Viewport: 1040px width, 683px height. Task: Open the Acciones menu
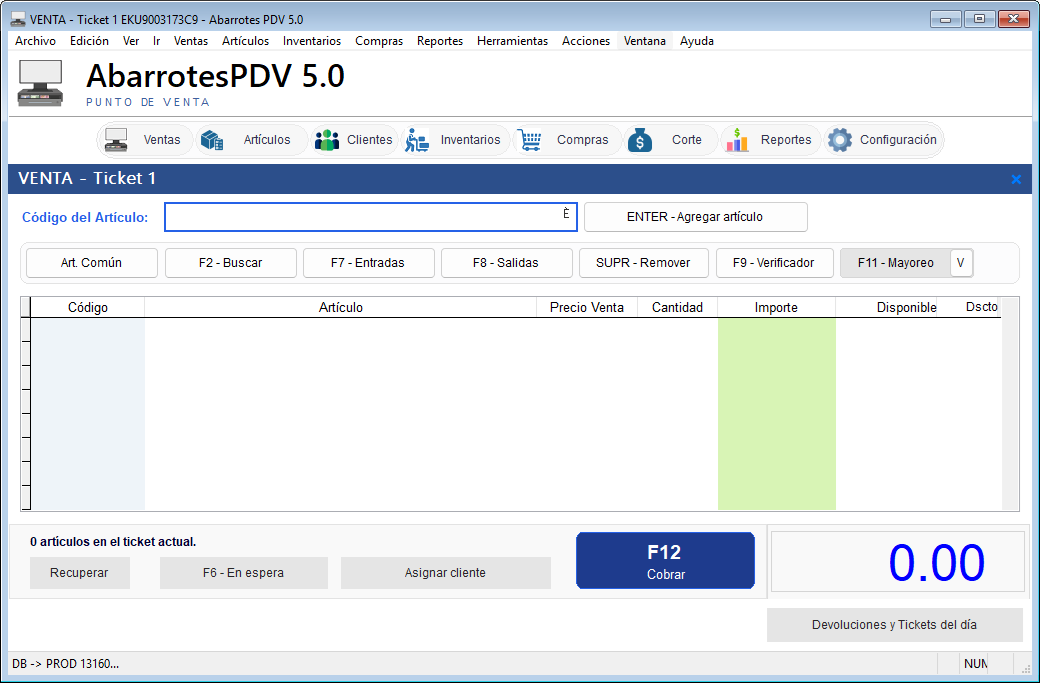click(x=586, y=41)
